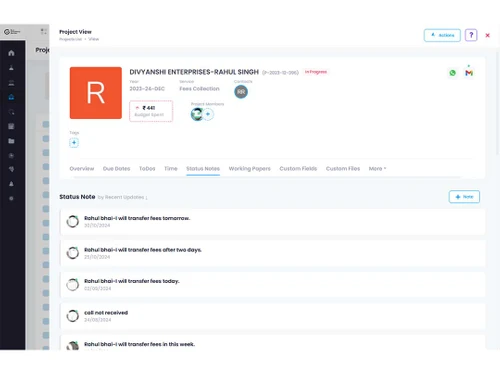Change sort order 'by Recent Updates'

point(122,197)
